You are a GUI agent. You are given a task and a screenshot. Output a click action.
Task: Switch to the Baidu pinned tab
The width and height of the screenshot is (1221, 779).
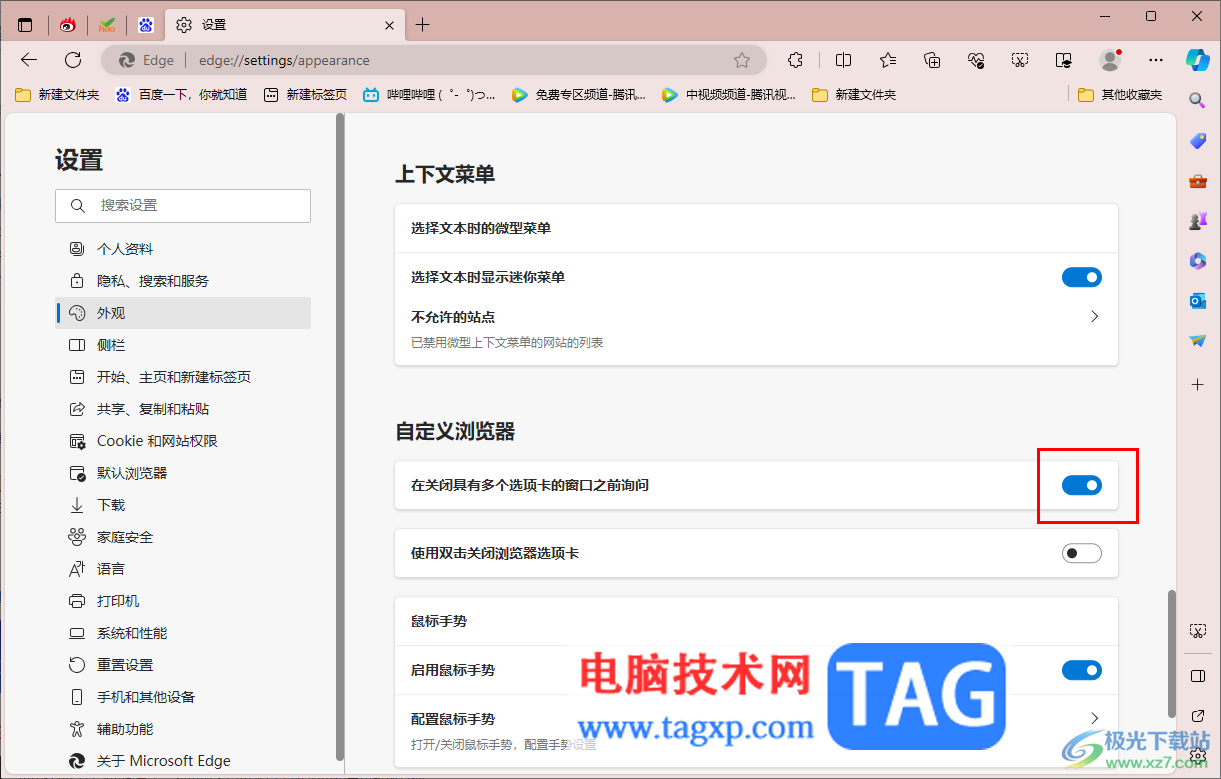(x=146, y=25)
